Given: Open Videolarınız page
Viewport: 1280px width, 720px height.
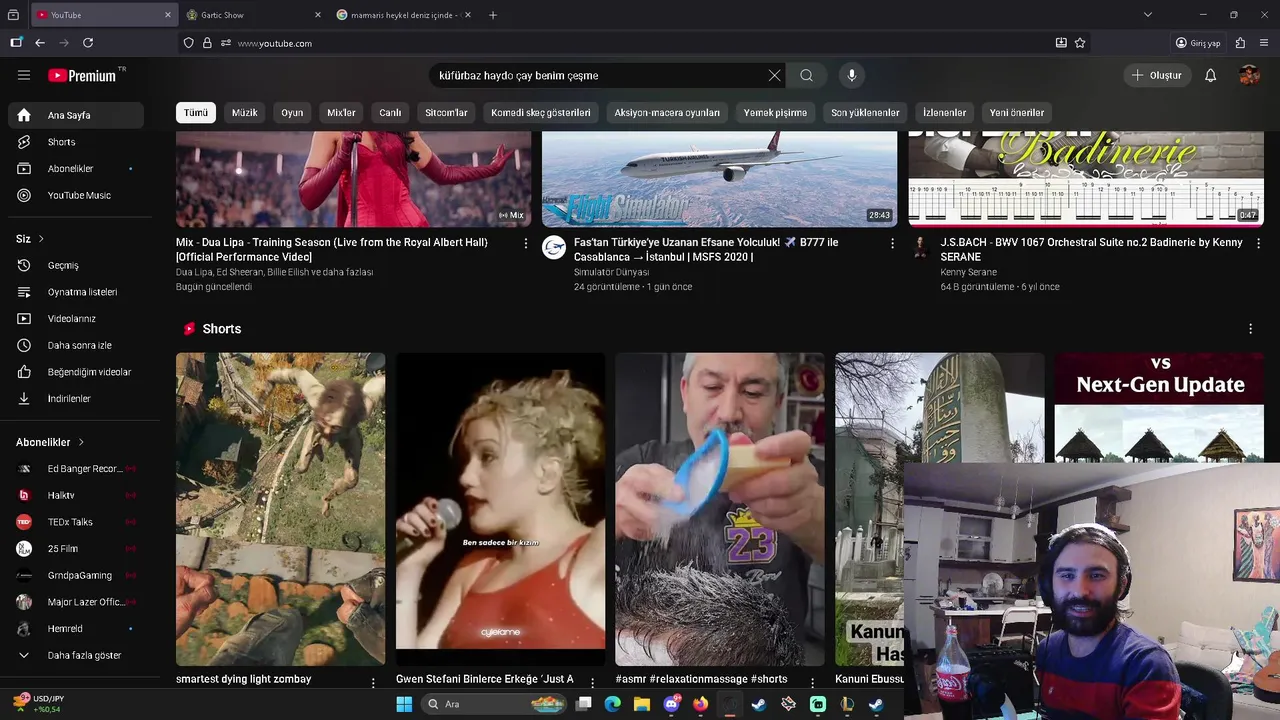Looking at the screenshot, I should click(x=76, y=318).
